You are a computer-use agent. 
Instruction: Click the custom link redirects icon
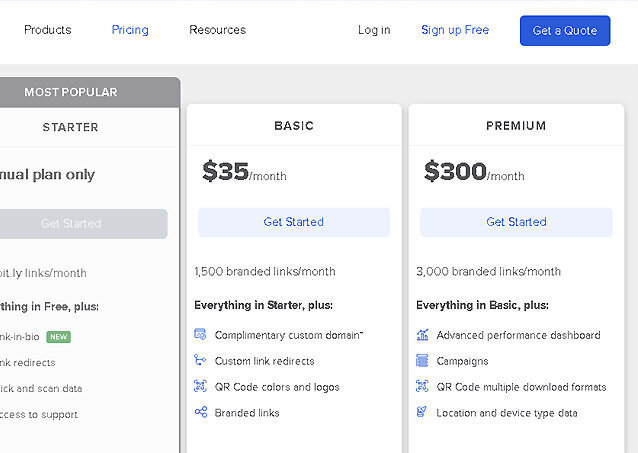click(200, 361)
